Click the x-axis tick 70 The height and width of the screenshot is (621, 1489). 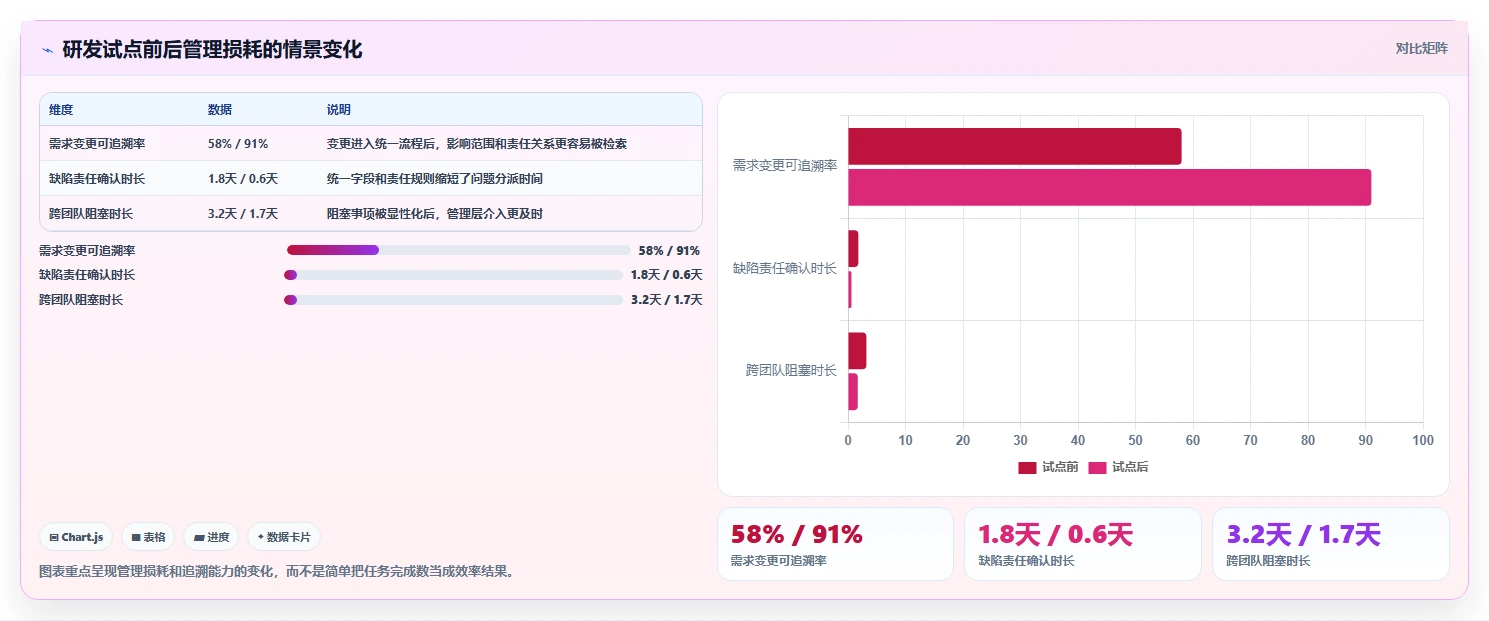[x=1251, y=440]
